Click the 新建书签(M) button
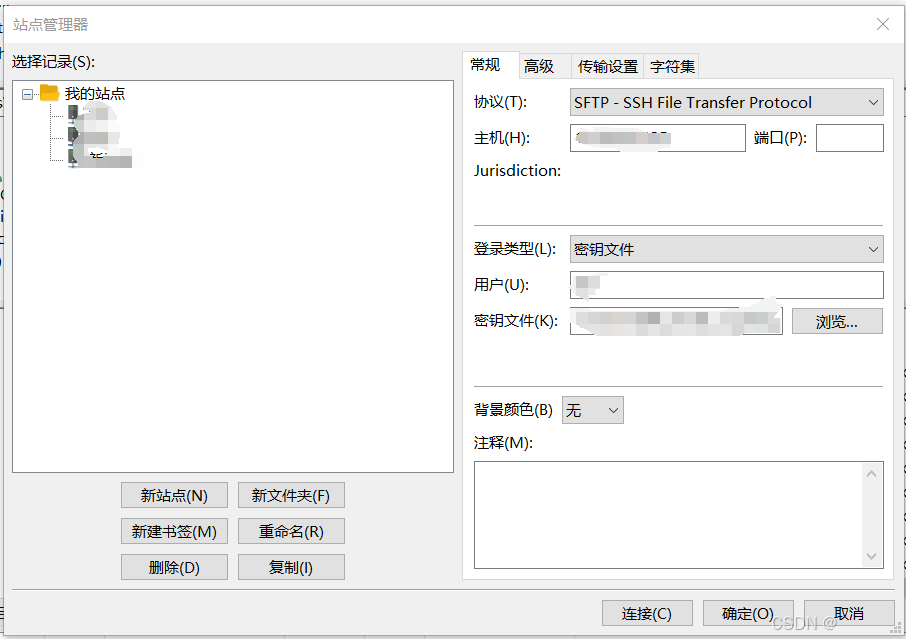906x639 pixels. 174,532
